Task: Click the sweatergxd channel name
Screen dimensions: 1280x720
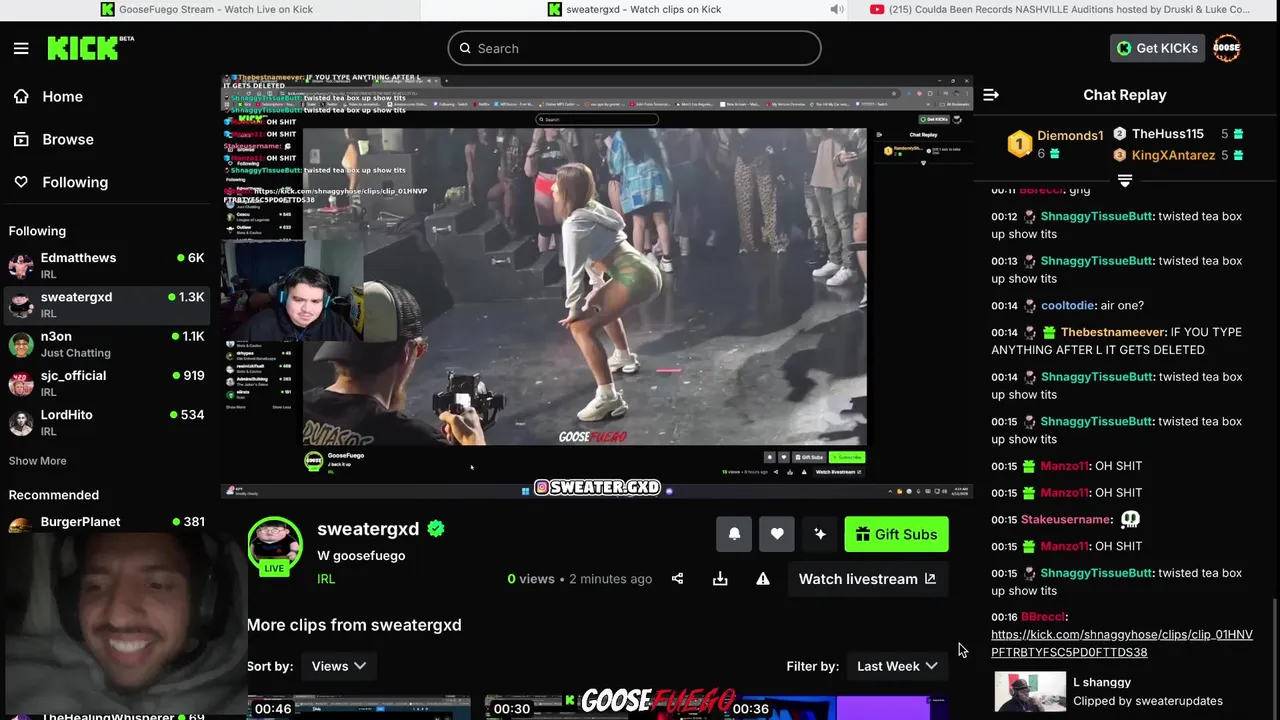Action: click(368, 529)
